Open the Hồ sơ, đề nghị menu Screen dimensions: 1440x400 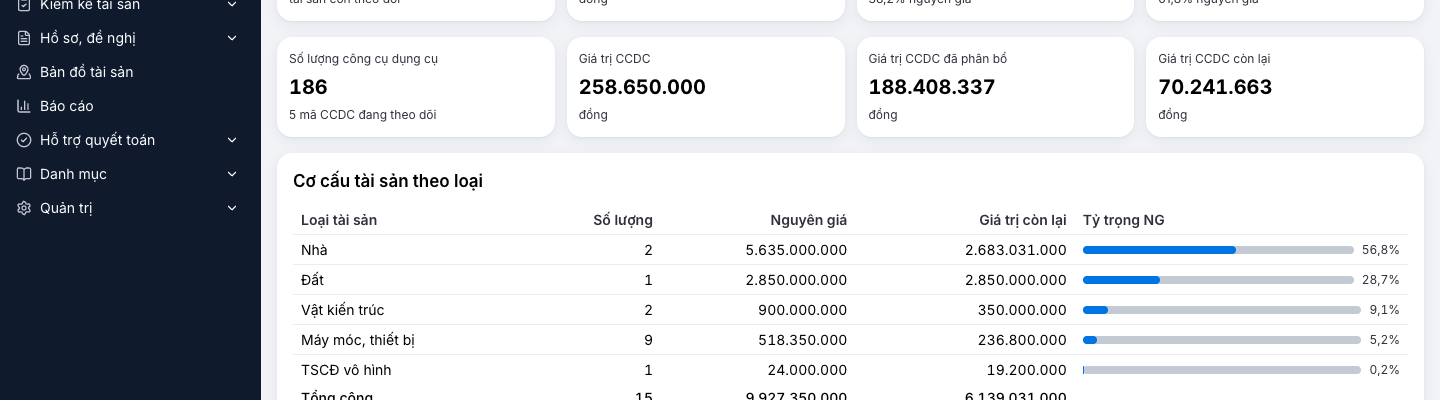click(x=130, y=38)
